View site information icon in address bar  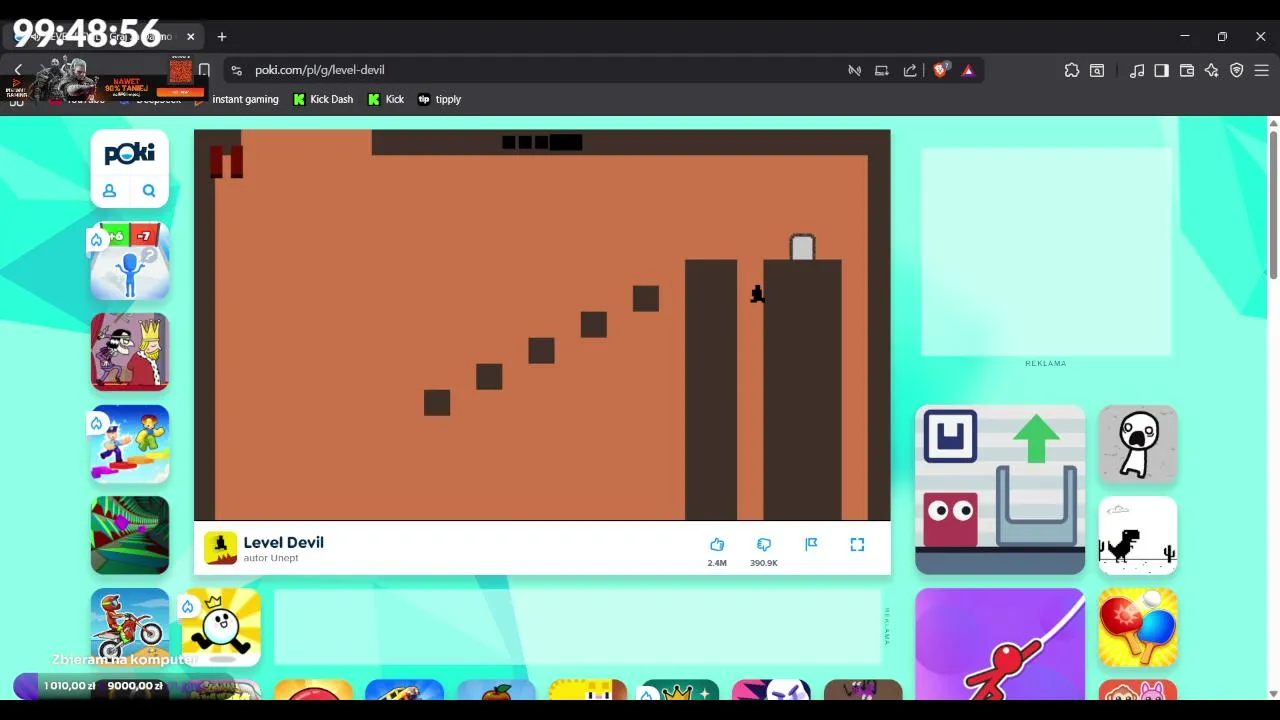coord(236,70)
